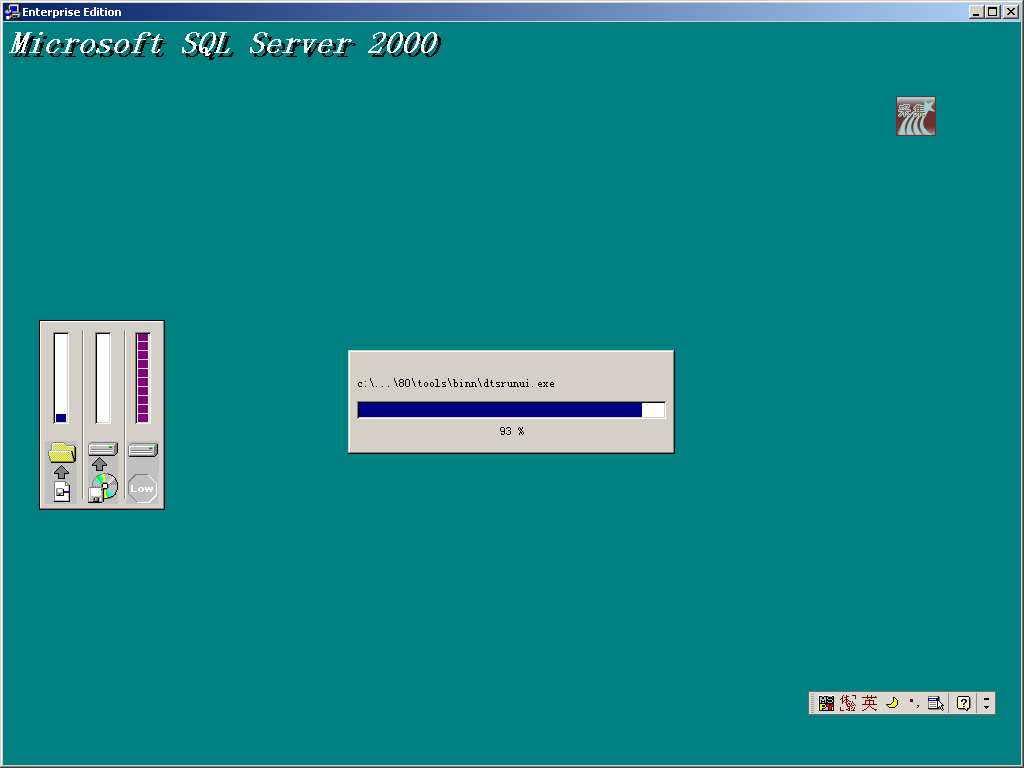Maximize the Enterprise Edition setup window
The image size is (1024, 768).
pyautogui.click(x=993, y=12)
